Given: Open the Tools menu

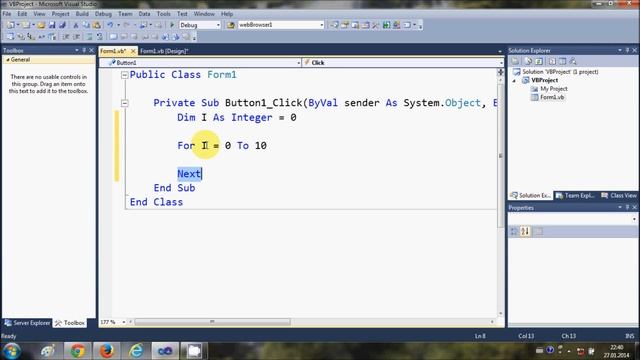Looking at the screenshot, I should (163, 14).
